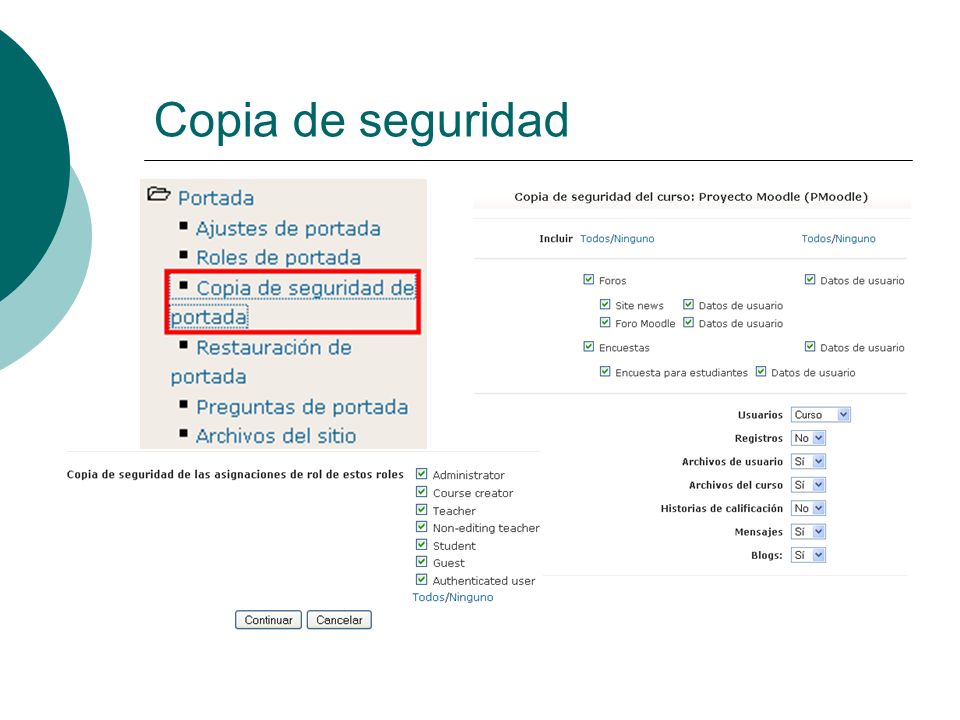Toggle the Site news checkbox
Screen dimensions: 960x720
(606, 305)
